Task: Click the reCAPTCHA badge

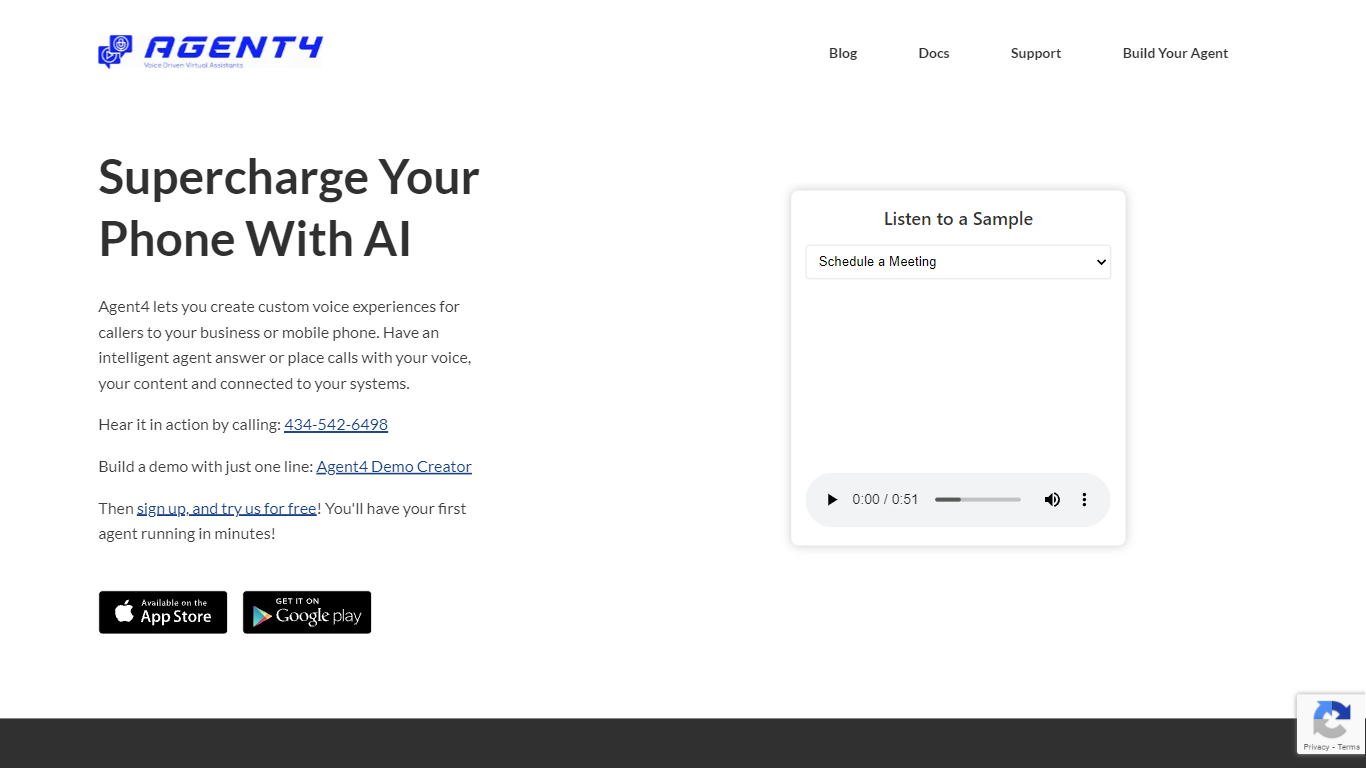Action: tap(1331, 724)
